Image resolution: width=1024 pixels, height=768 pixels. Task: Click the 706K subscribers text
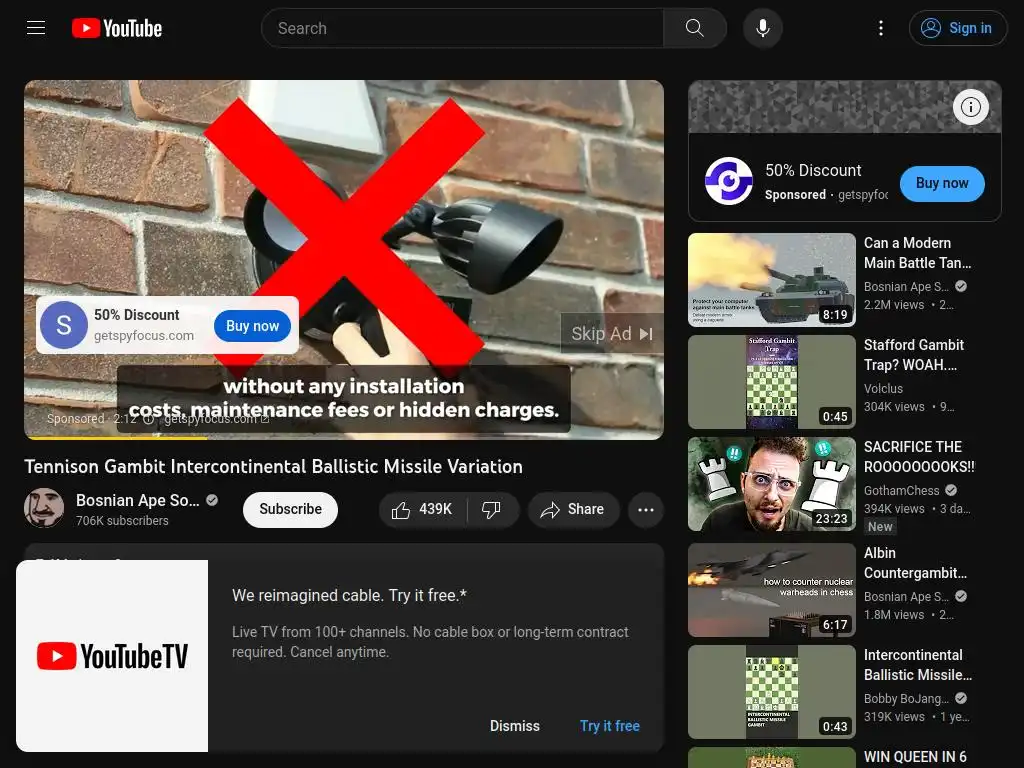pyautogui.click(x=122, y=520)
